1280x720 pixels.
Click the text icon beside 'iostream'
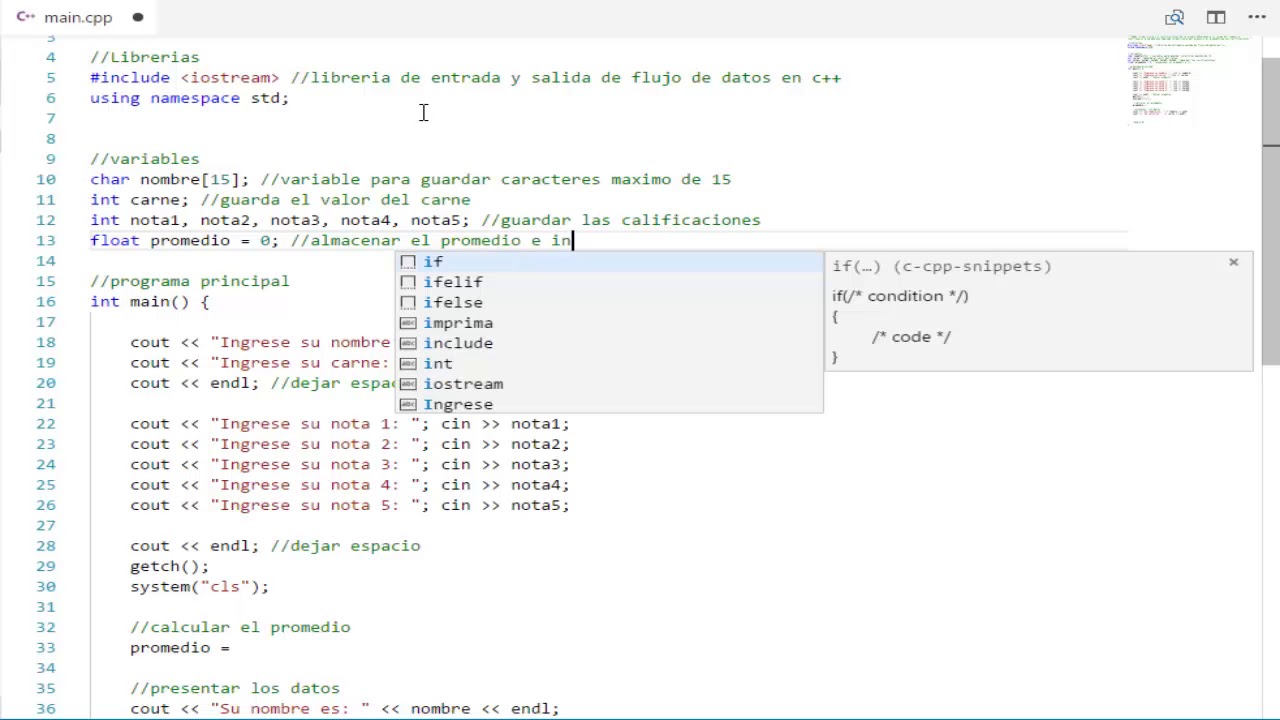[x=408, y=384]
